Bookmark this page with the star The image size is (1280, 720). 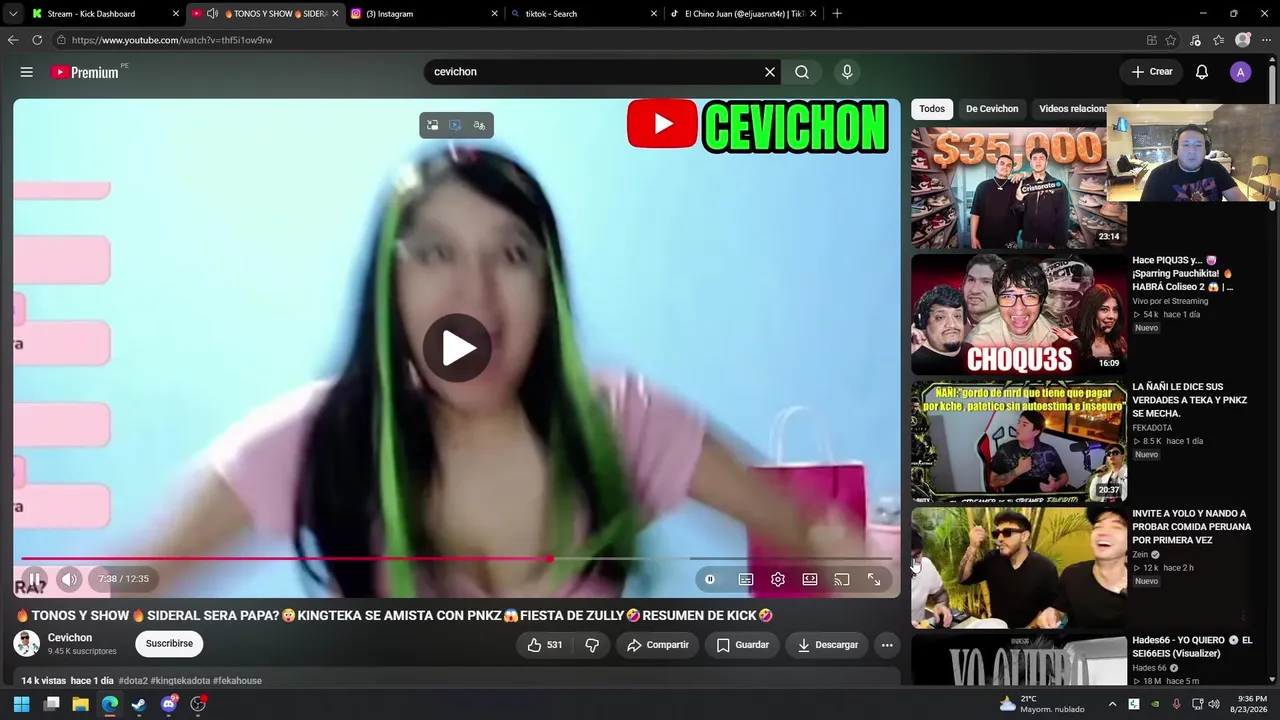1171,40
